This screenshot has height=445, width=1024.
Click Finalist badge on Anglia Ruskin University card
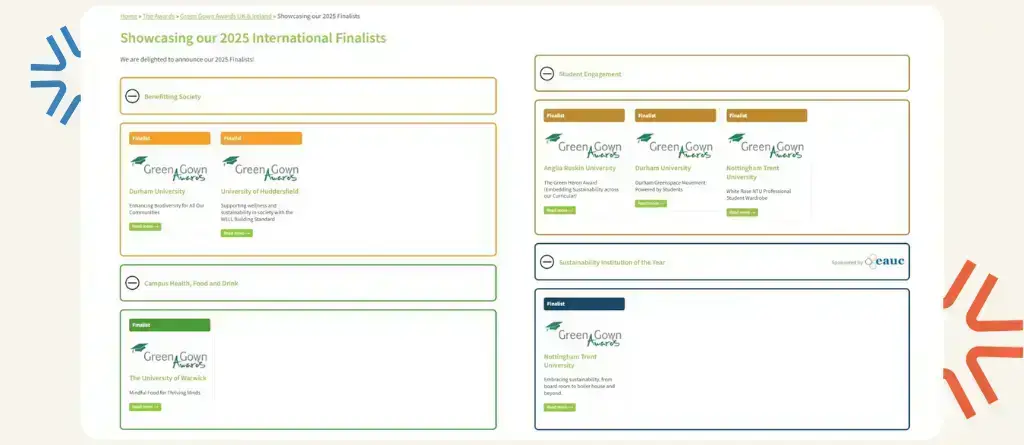(x=584, y=116)
